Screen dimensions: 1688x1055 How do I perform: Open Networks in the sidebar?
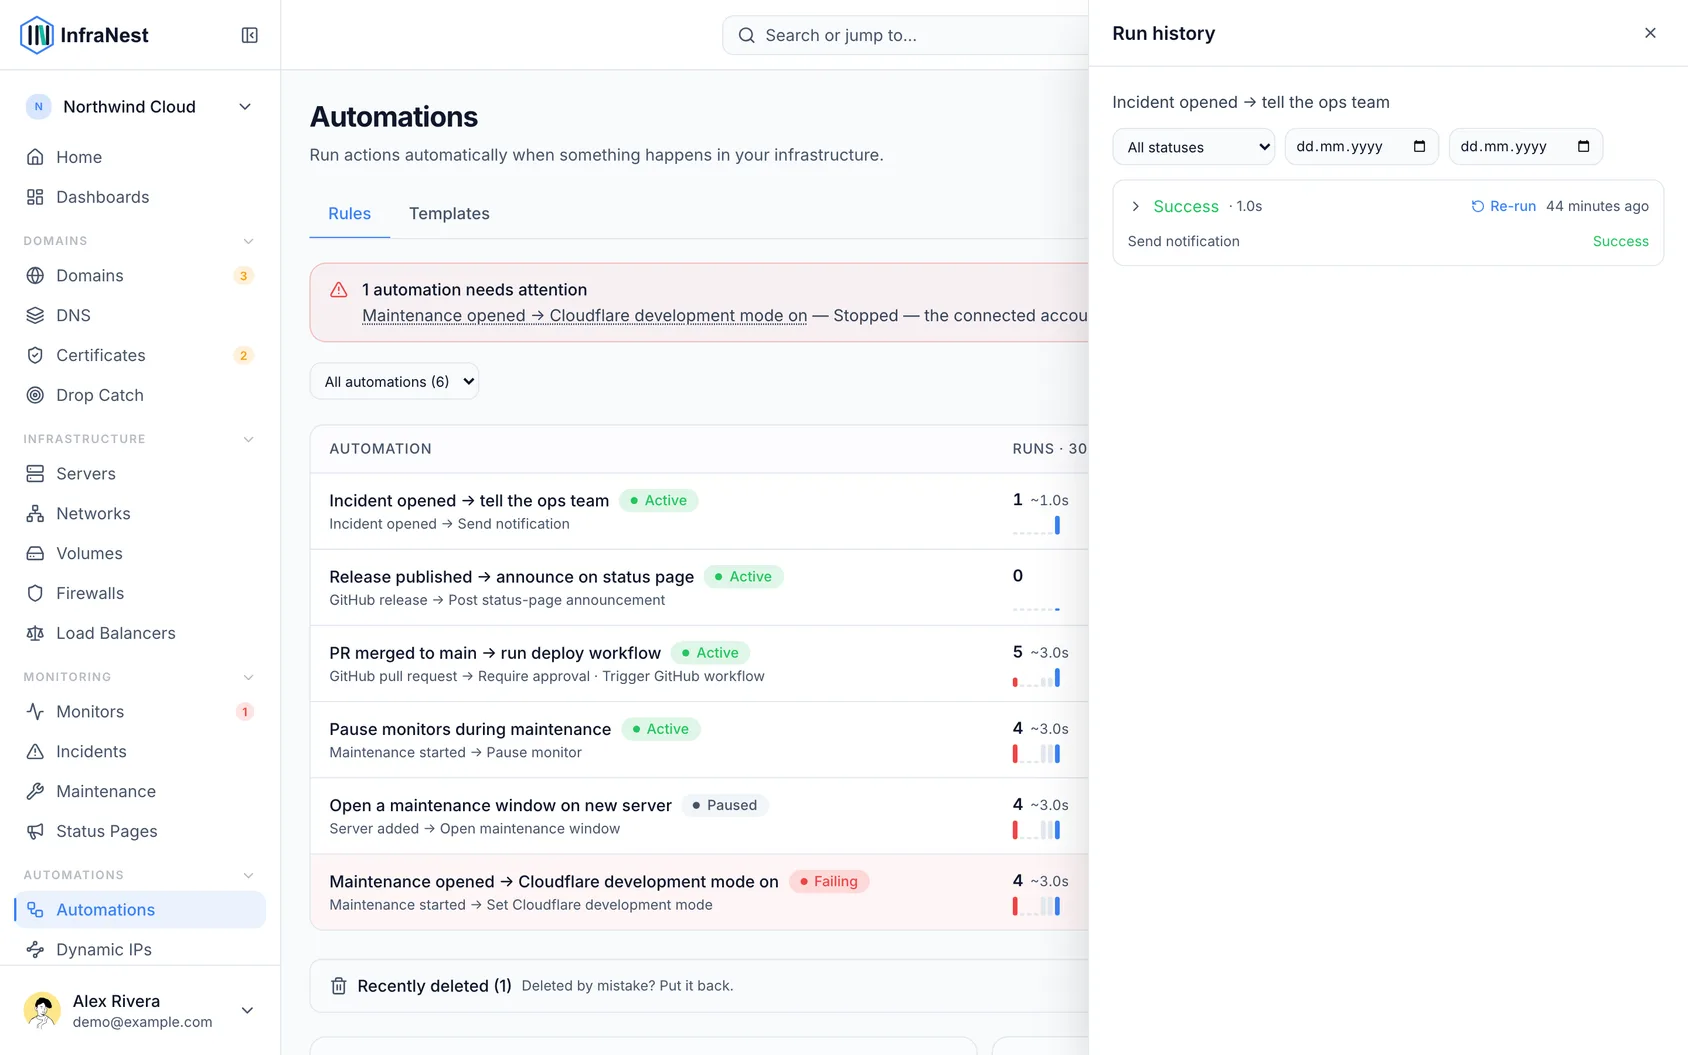pyautogui.click(x=140, y=513)
